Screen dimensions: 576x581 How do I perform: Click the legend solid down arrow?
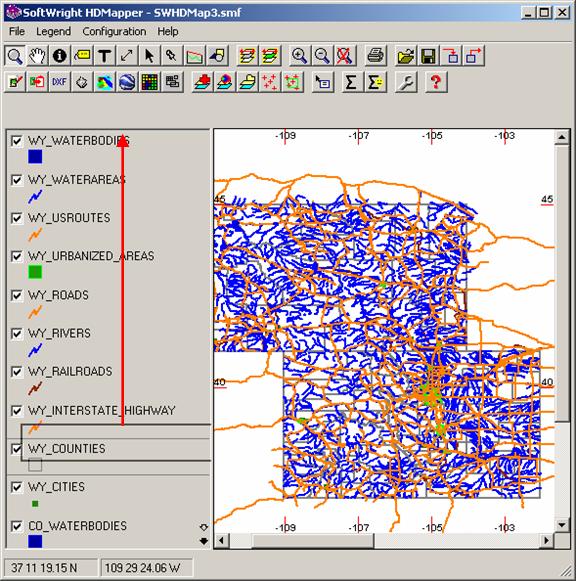coord(204,541)
